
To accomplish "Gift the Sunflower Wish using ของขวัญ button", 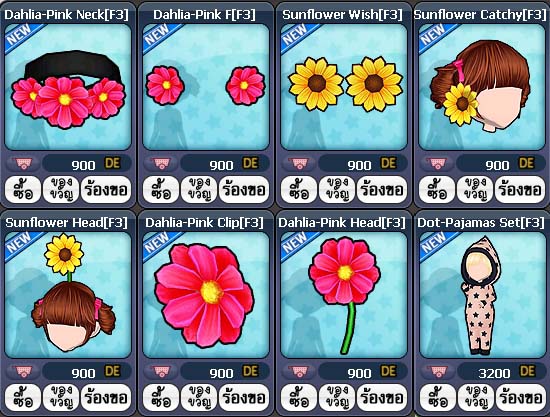I will click(x=337, y=190).
